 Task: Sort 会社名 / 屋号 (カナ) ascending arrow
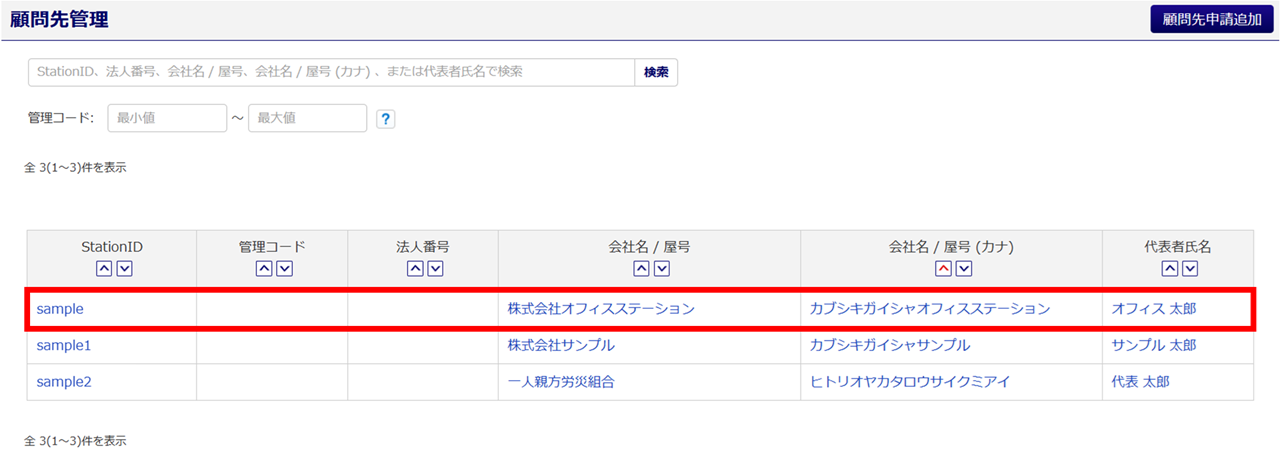tap(943, 268)
